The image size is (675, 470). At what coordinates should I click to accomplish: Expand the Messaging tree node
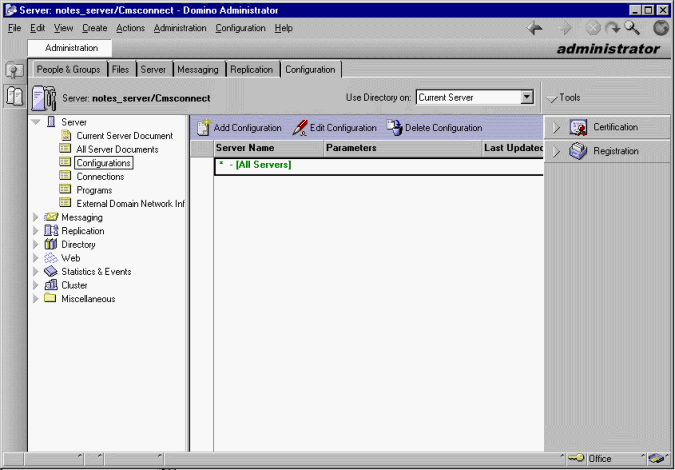click(x=36, y=217)
